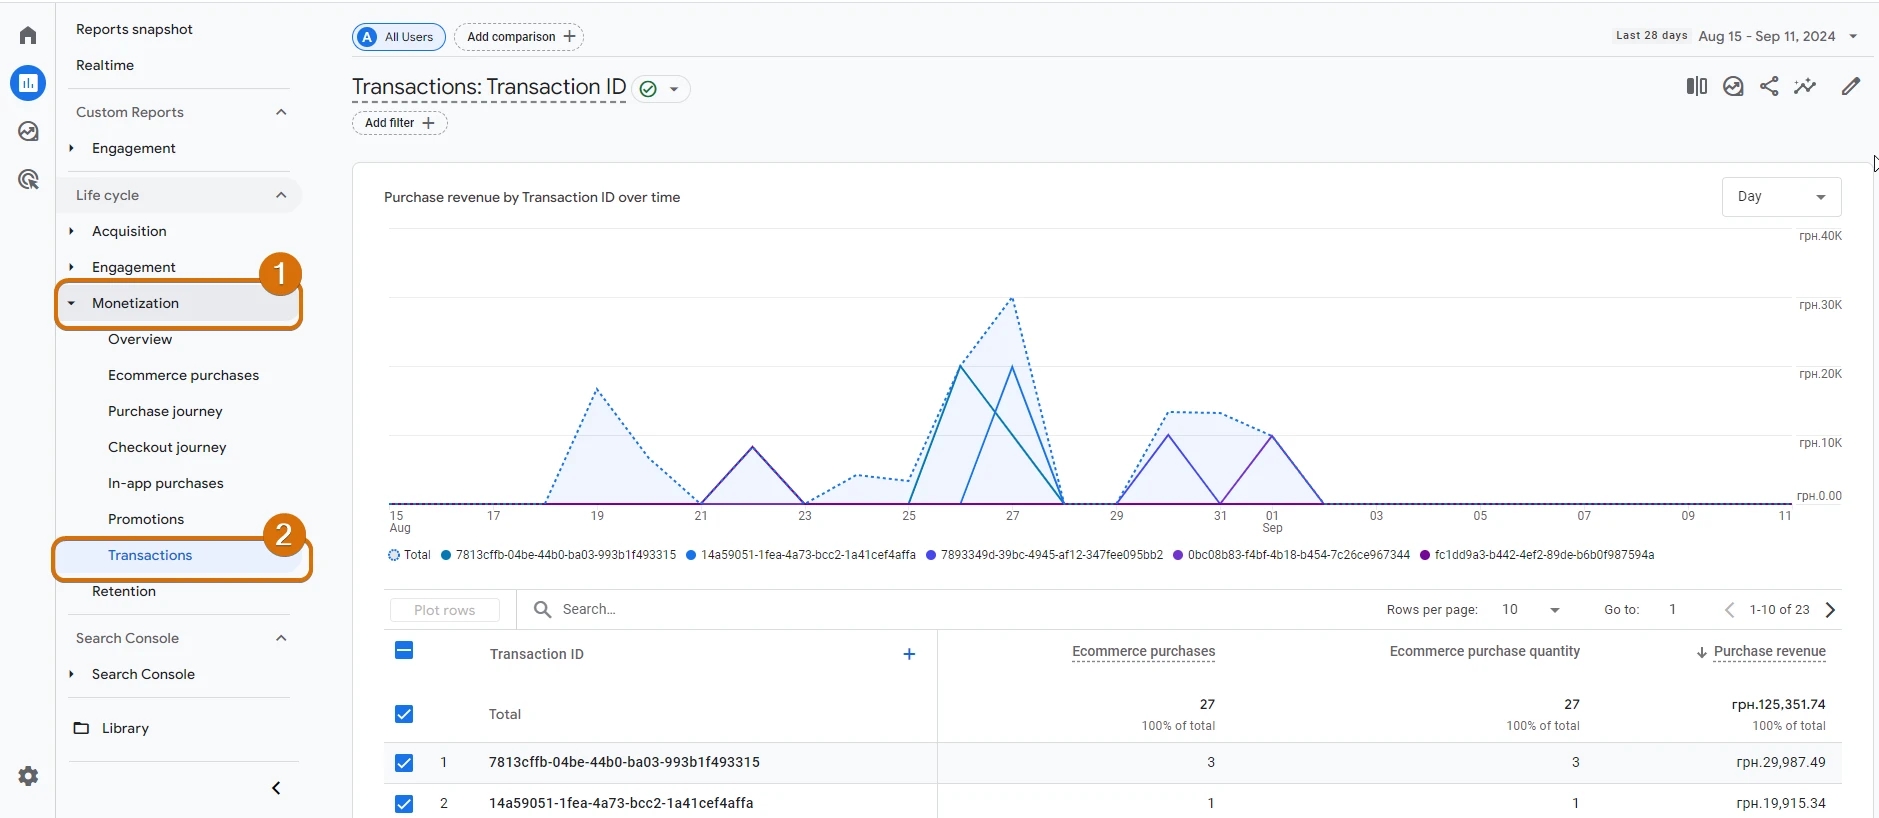Open Checkout journey report

pyautogui.click(x=167, y=447)
